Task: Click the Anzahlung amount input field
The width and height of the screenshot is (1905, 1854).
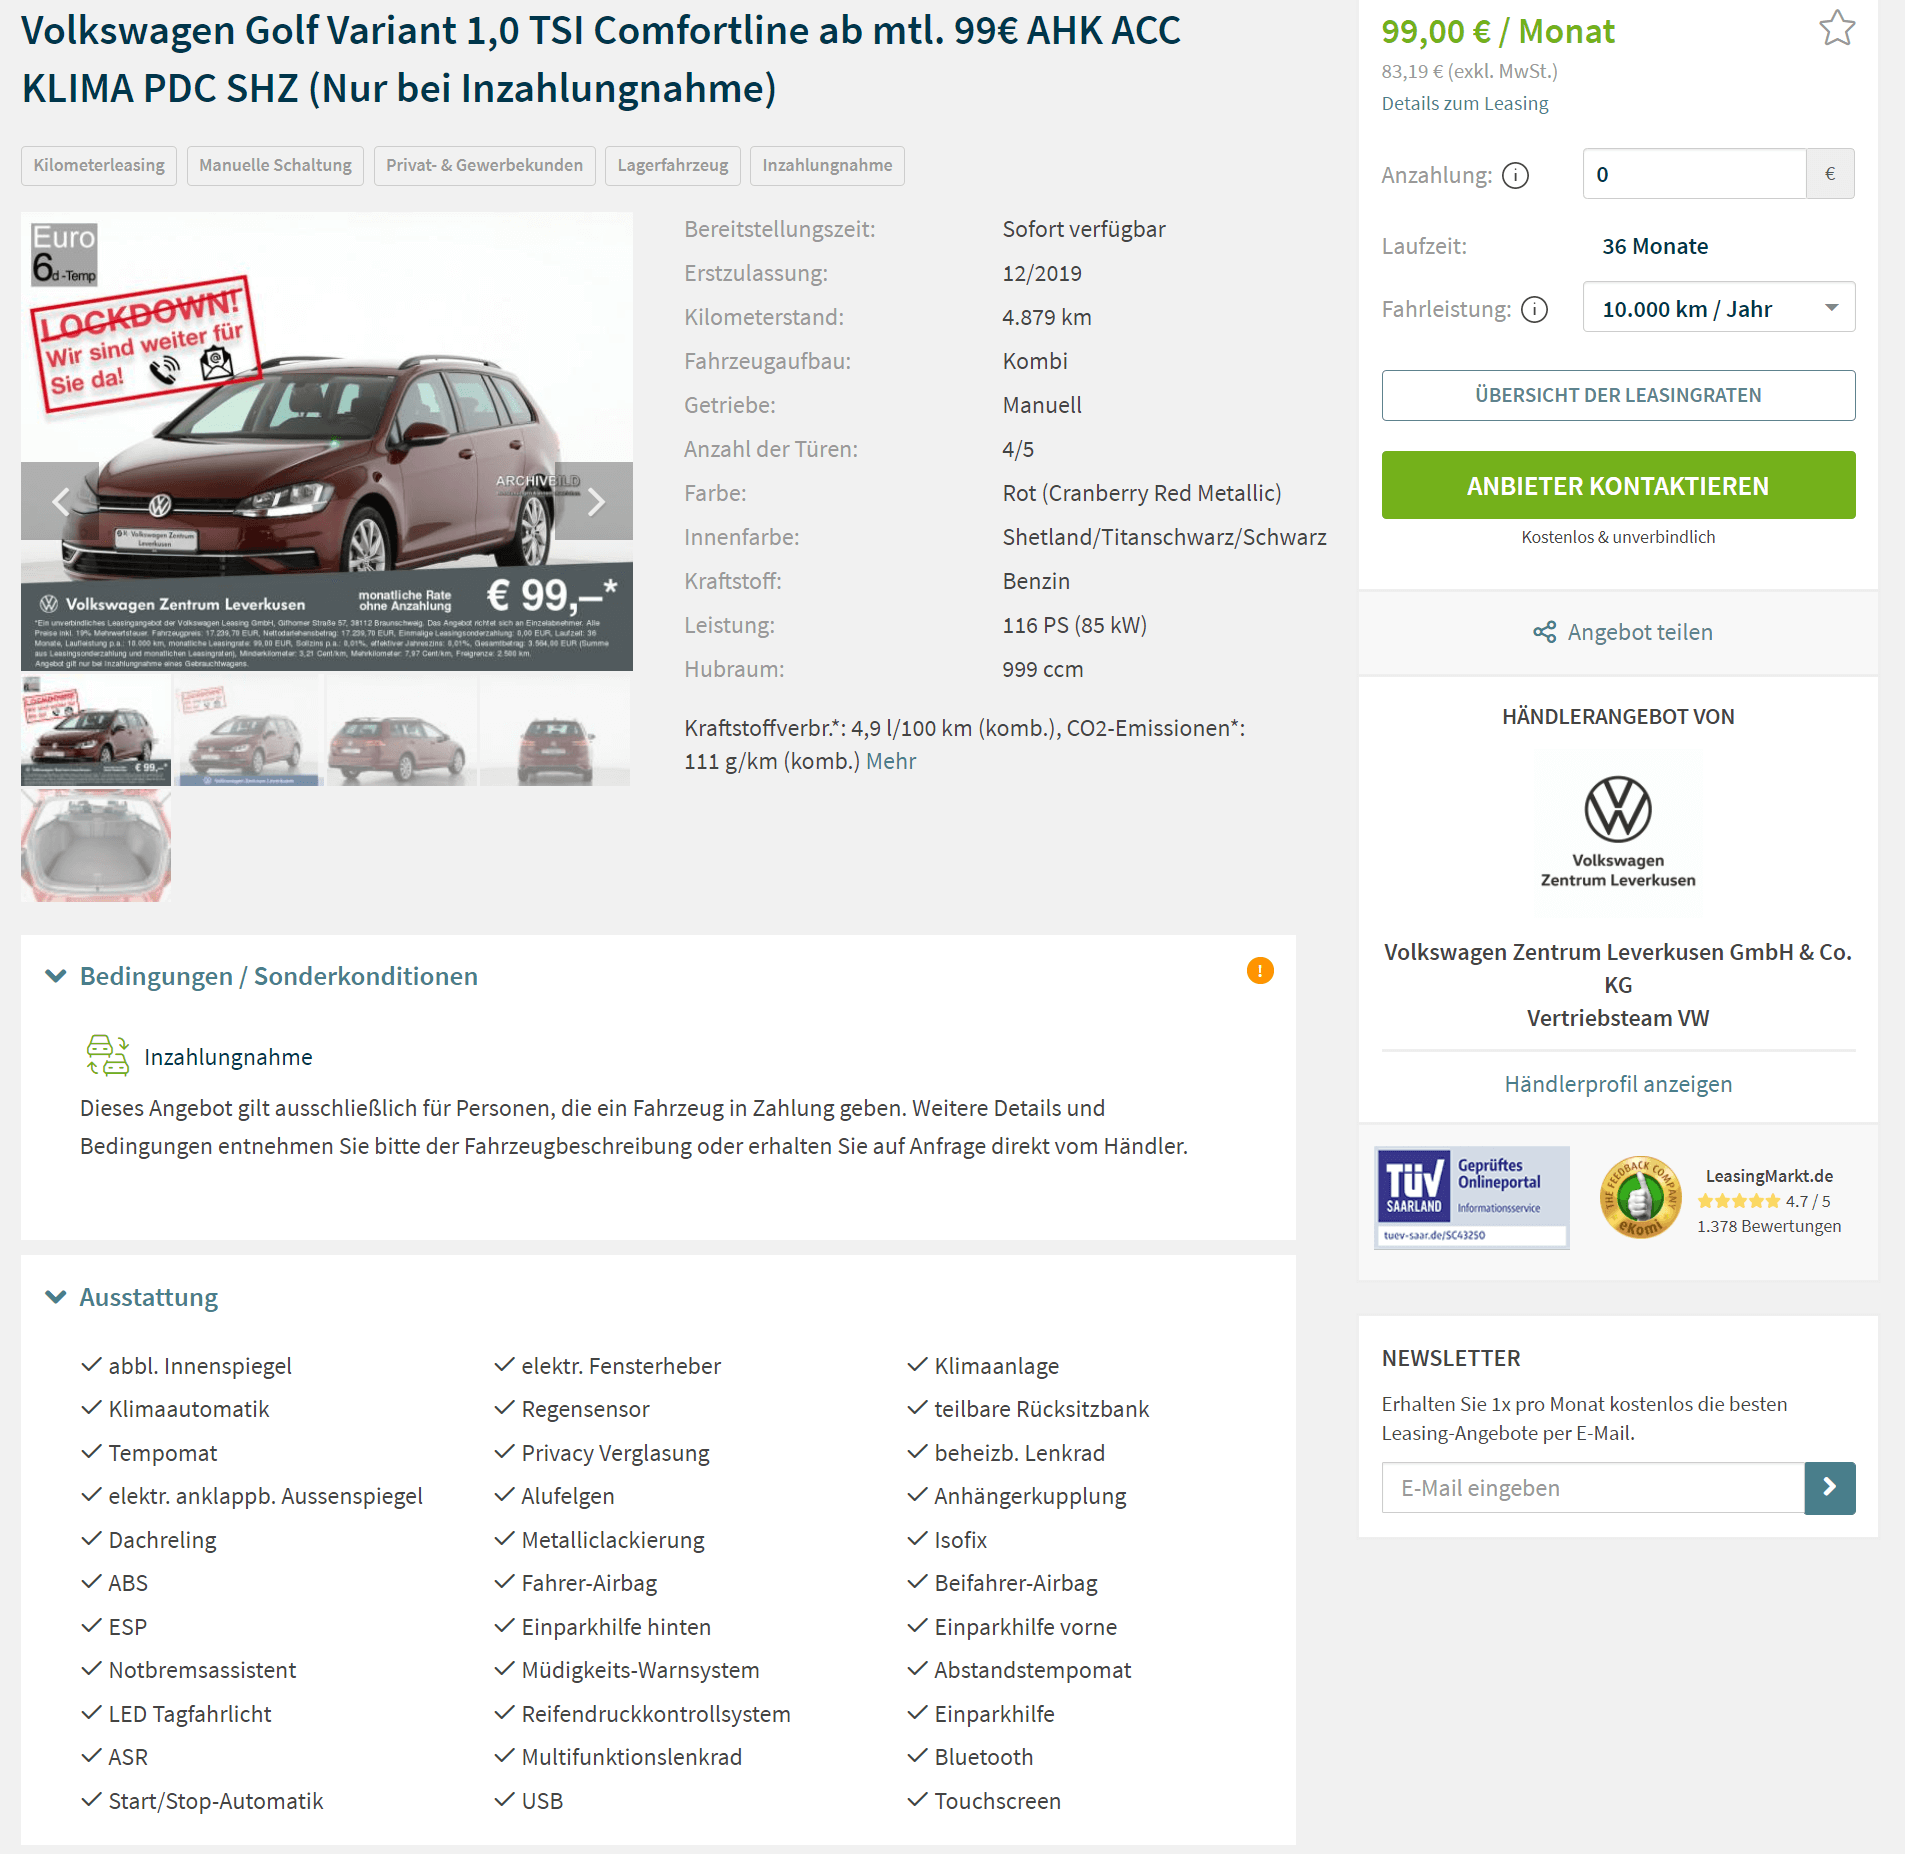Action: [1693, 174]
